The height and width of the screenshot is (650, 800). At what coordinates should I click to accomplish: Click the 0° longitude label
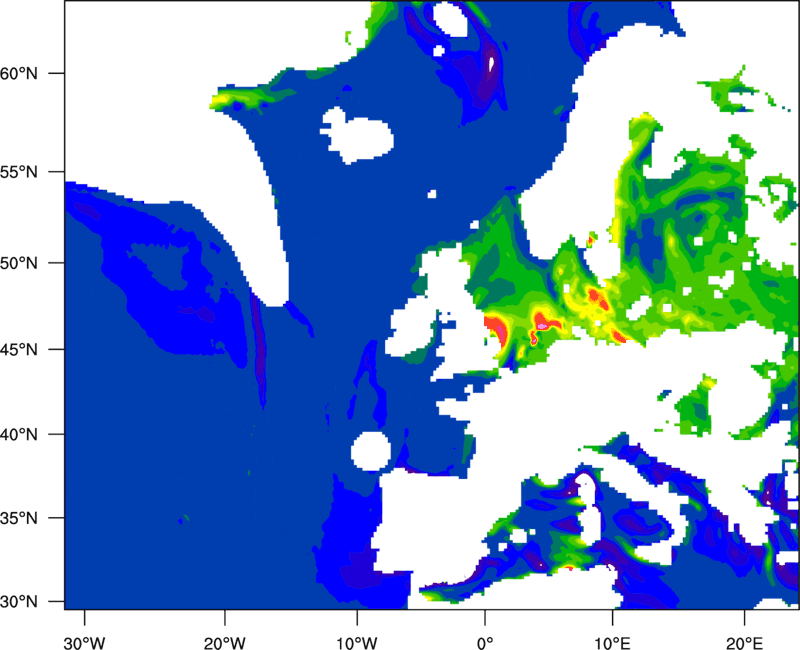pyautogui.click(x=485, y=643)
